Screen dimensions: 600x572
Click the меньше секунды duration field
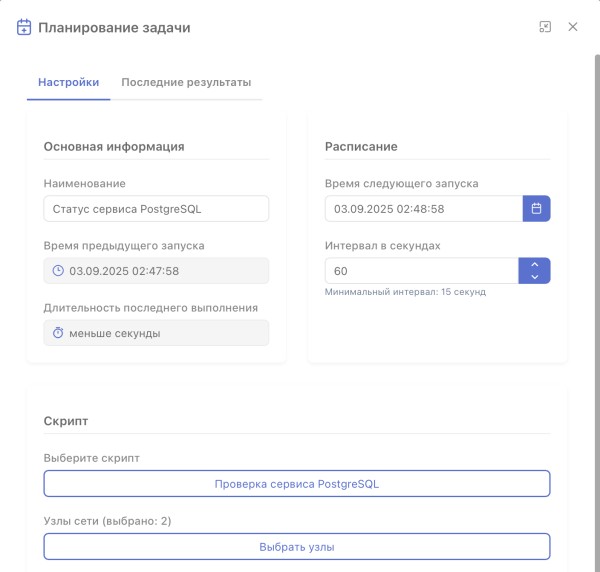pos(156,333)
